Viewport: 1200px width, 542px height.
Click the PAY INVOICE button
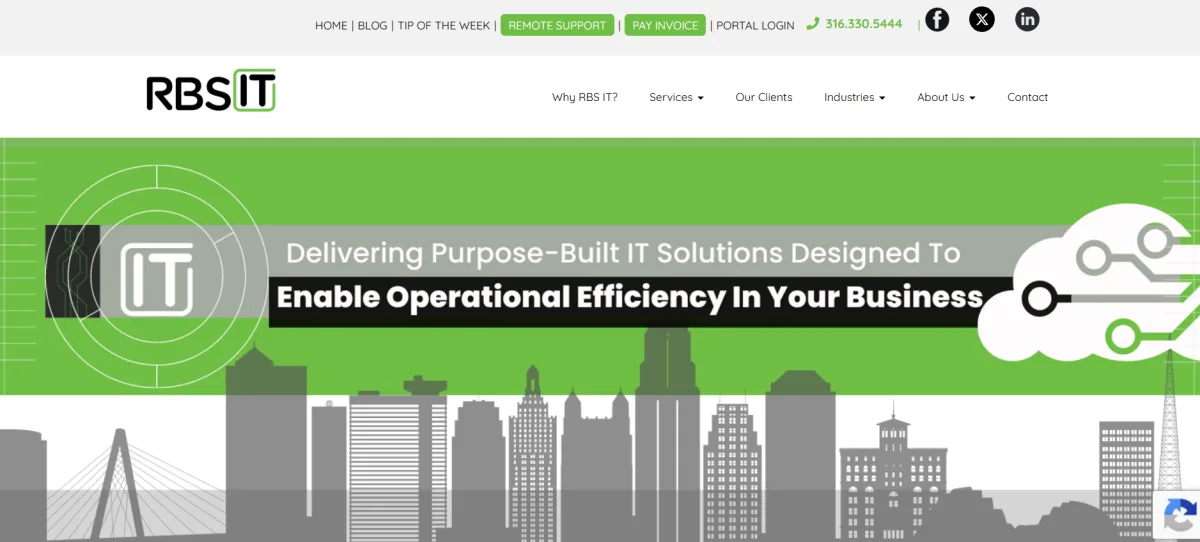click(x=665, y=25)
